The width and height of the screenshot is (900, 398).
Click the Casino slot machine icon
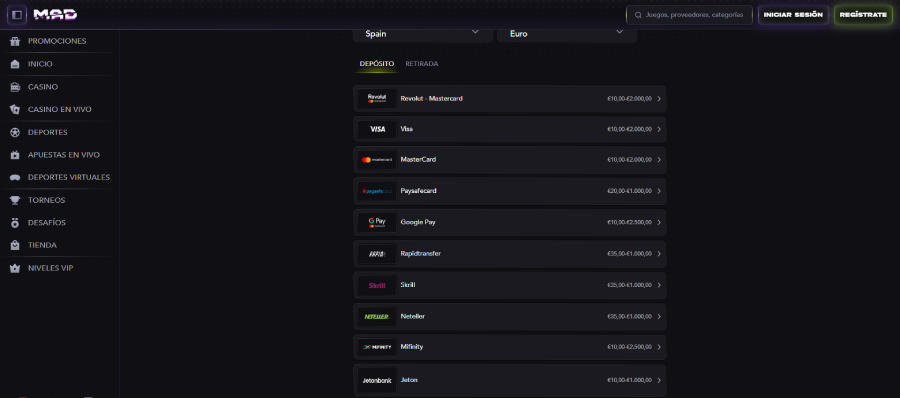tap(15, 87)
